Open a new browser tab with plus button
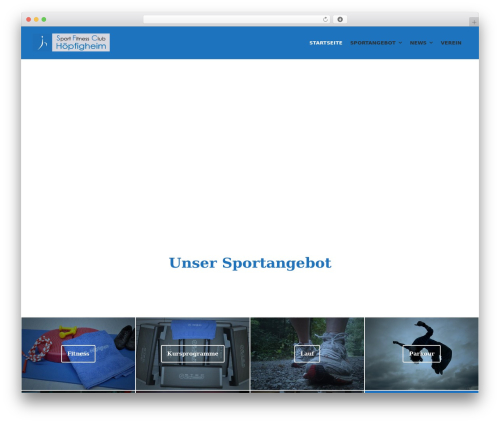The height and width of the screenshot is (423, 500). click(474, 22)
